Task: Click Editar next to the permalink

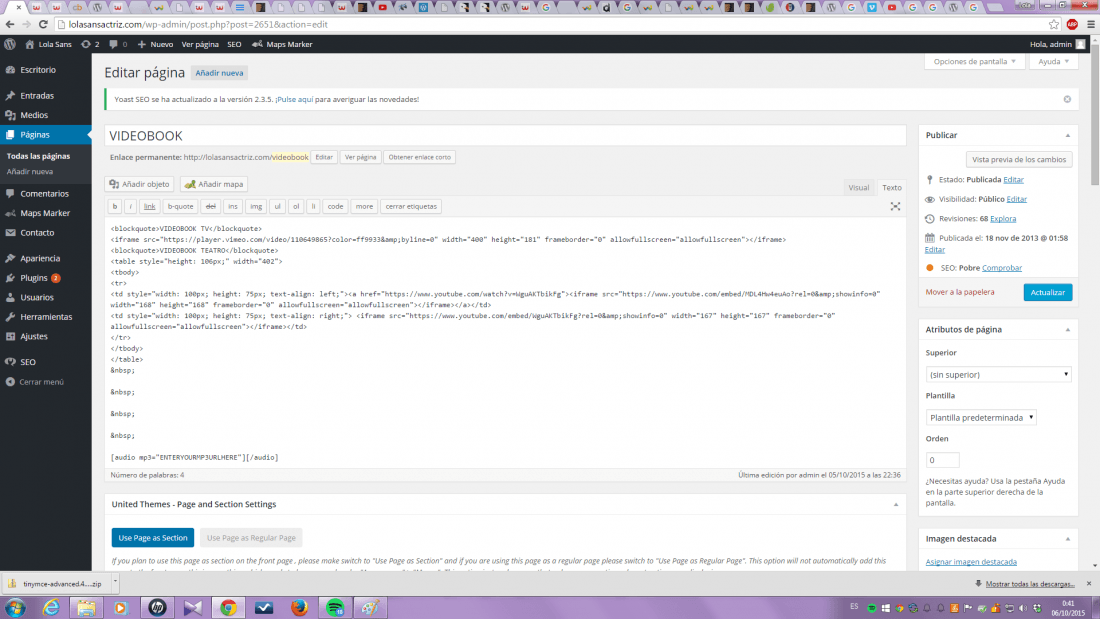Action: point(323,157)
